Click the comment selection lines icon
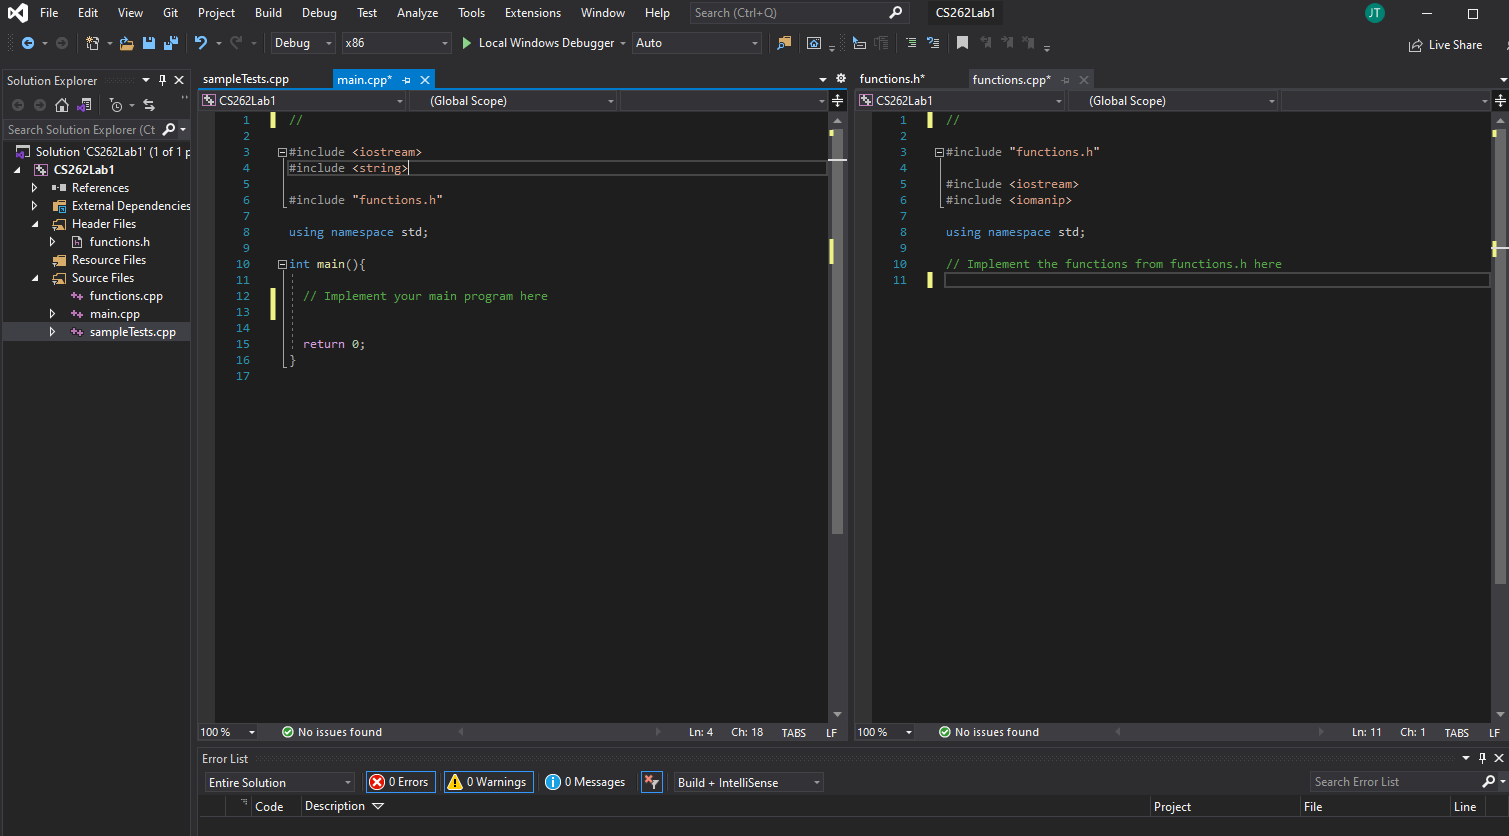This screenshot has width=1509, height=836. click(910, 43)
